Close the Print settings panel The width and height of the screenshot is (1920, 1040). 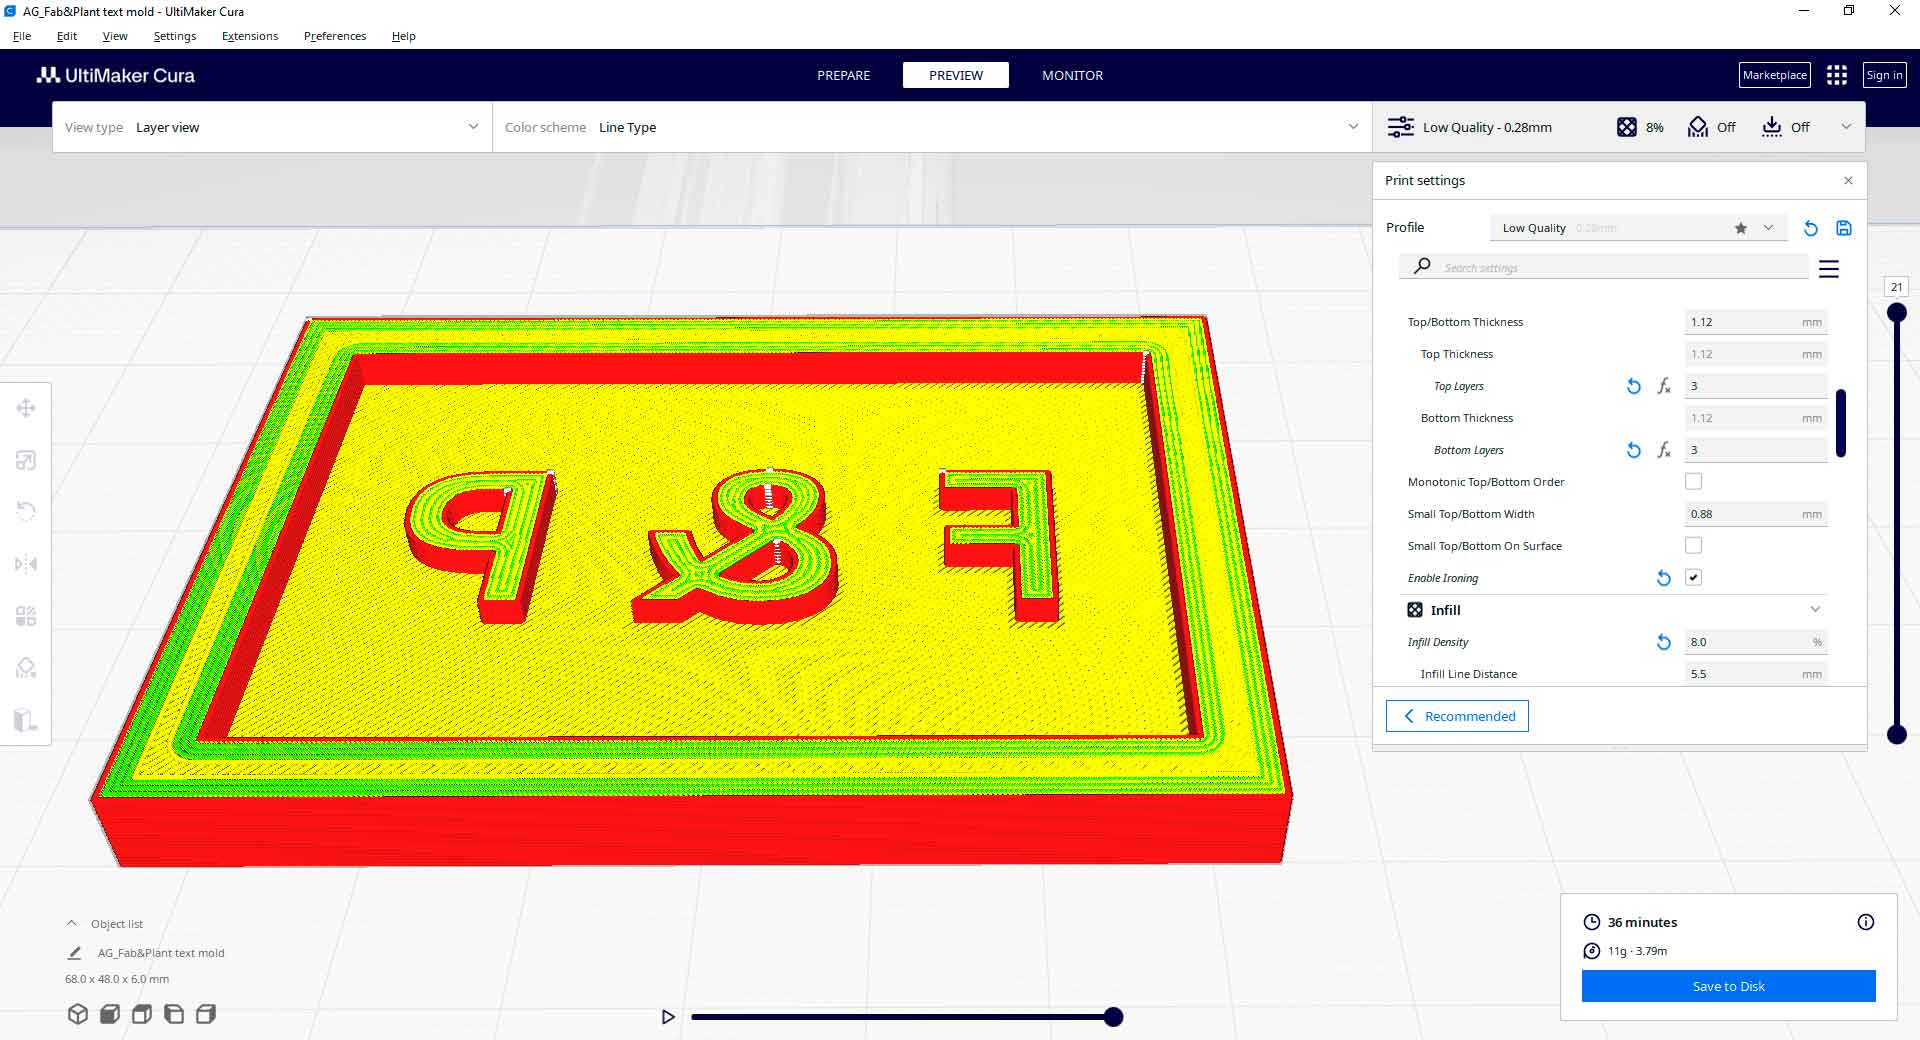pyautogui.click(x=1848, y=181)
